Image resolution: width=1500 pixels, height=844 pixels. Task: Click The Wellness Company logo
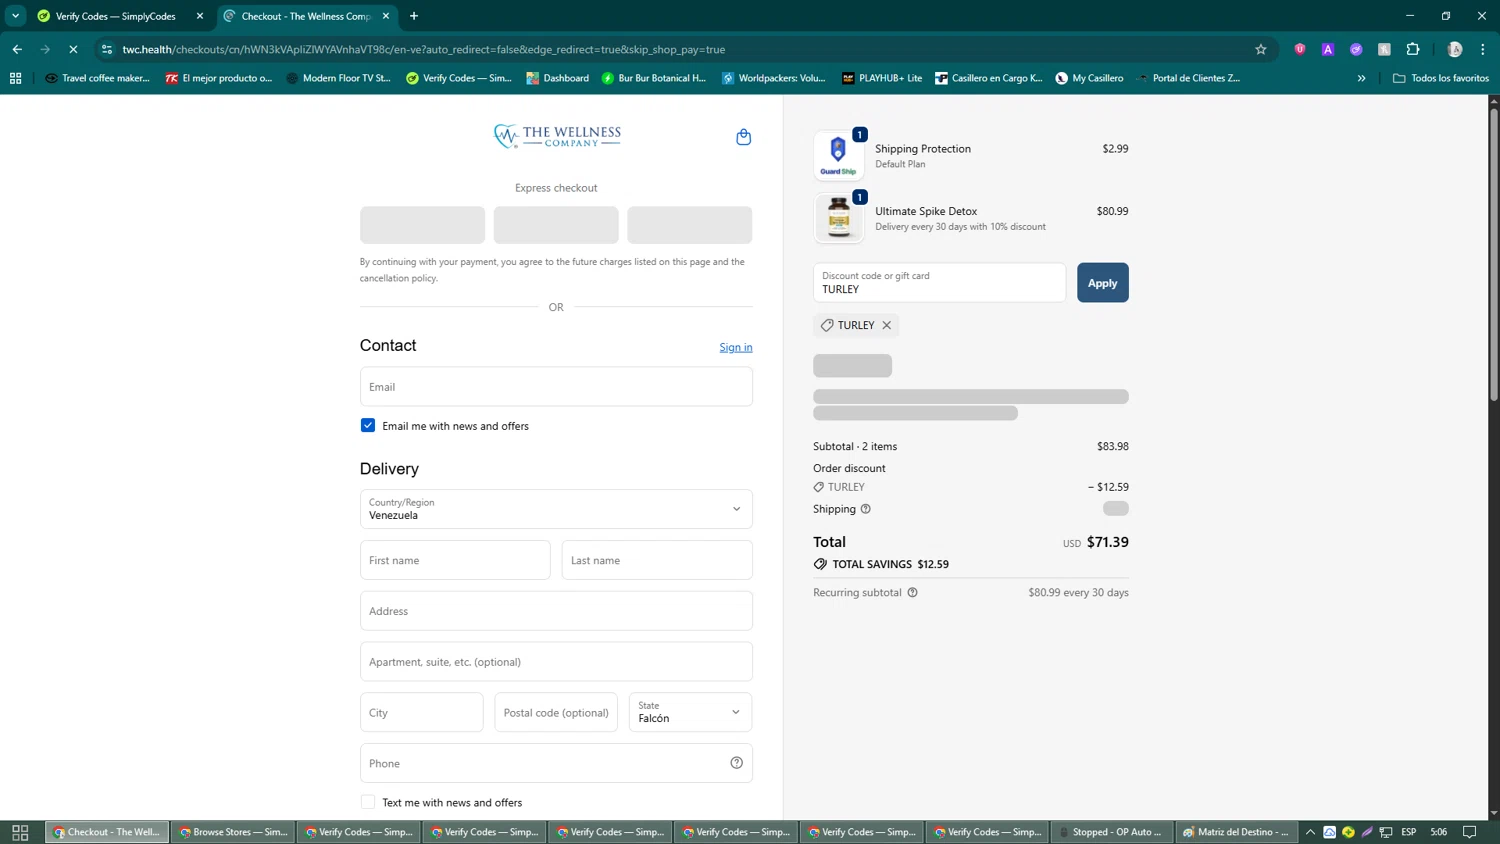pos(556,136)
